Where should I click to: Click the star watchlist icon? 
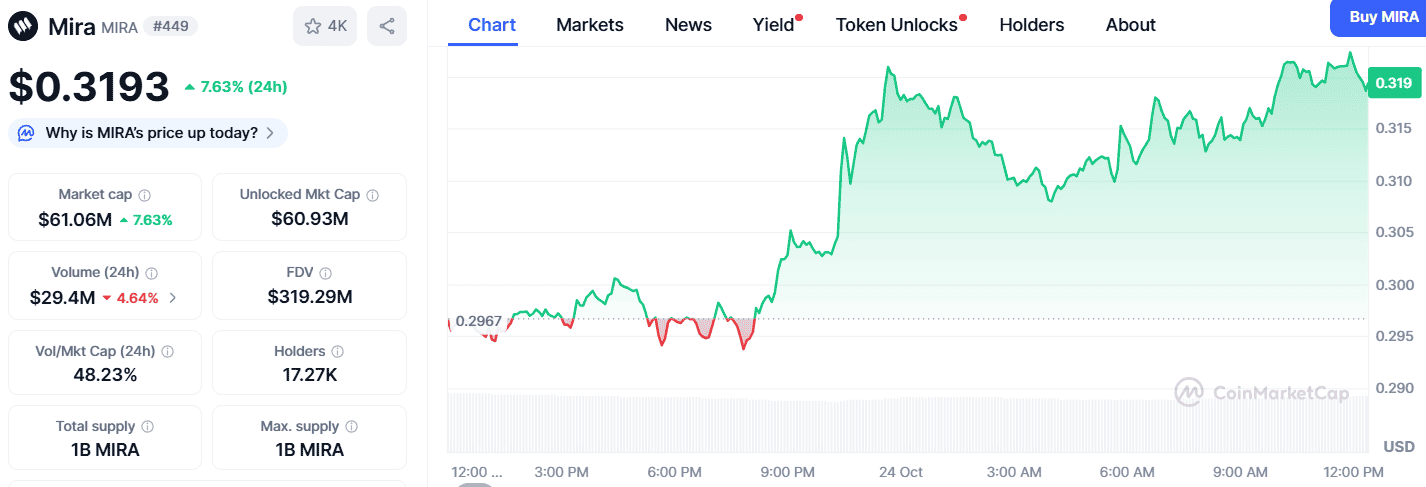(x=313, y=26)
